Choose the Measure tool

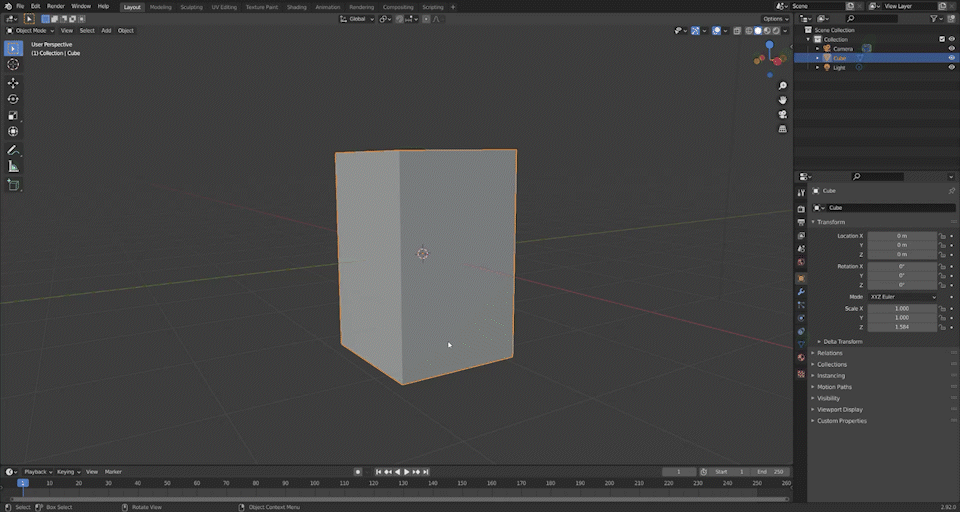pyautogui.click(x=13, y=167)
